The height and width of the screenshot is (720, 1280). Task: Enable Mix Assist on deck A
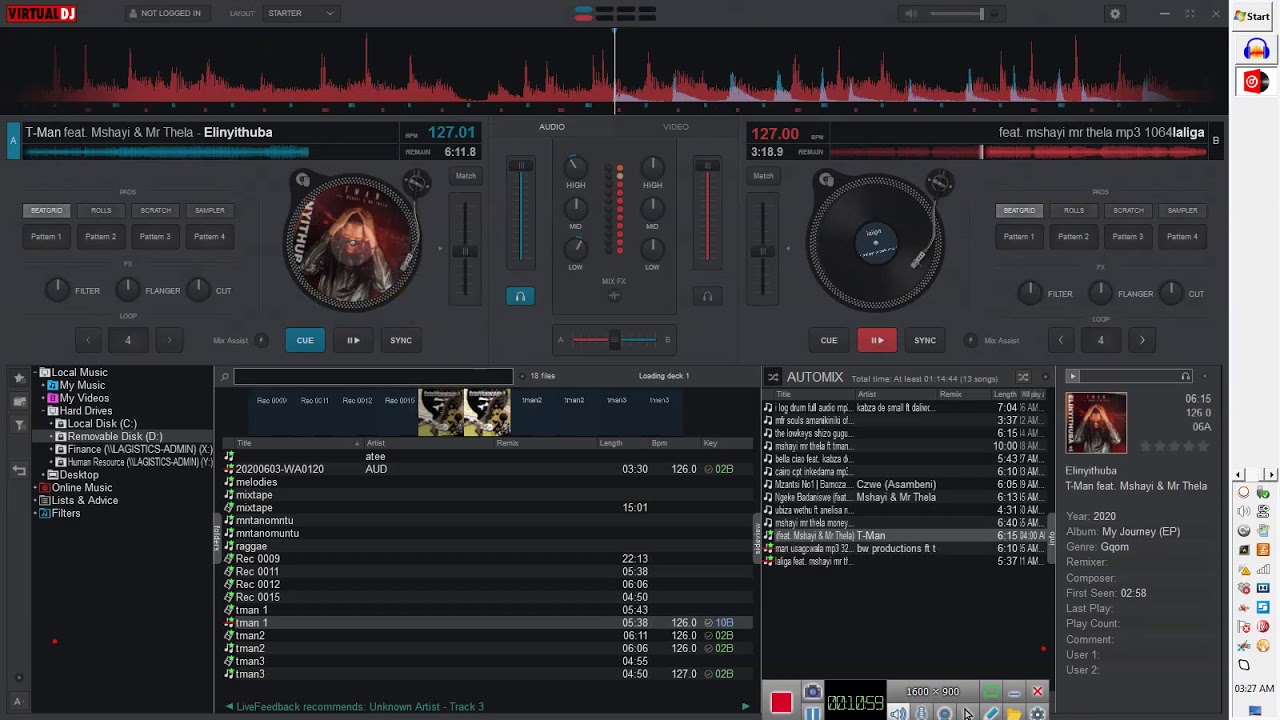pos(261,340)
